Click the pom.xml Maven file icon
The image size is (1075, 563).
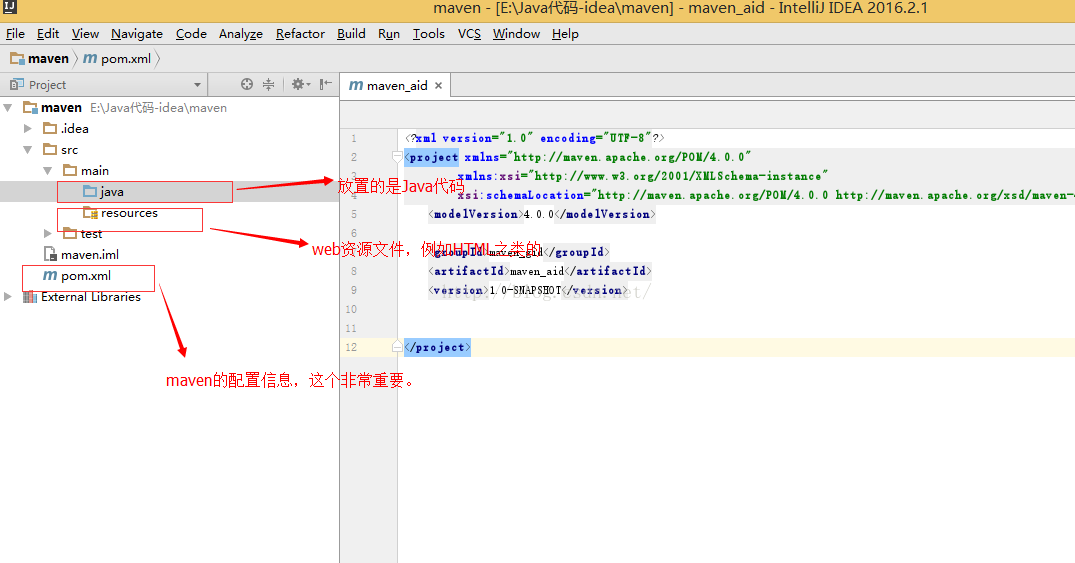[x=50, y=276]
